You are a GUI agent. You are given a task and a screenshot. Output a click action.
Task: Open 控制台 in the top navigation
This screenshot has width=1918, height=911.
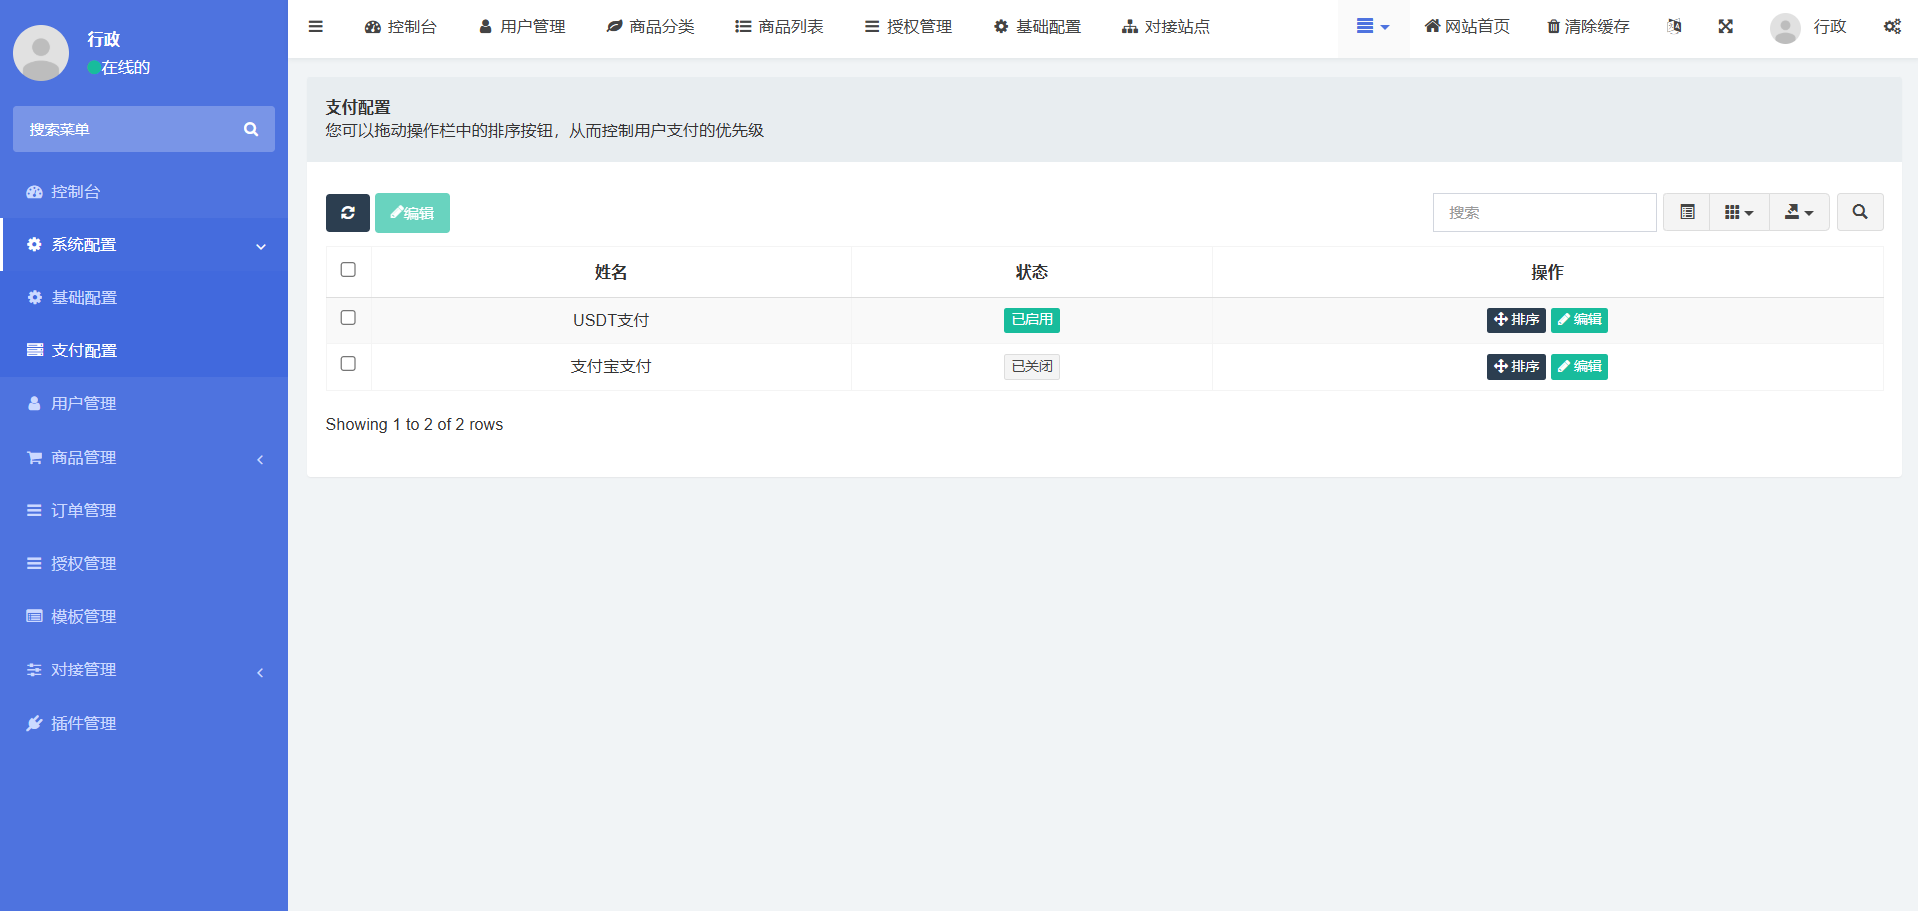click(x=401, y=27)
